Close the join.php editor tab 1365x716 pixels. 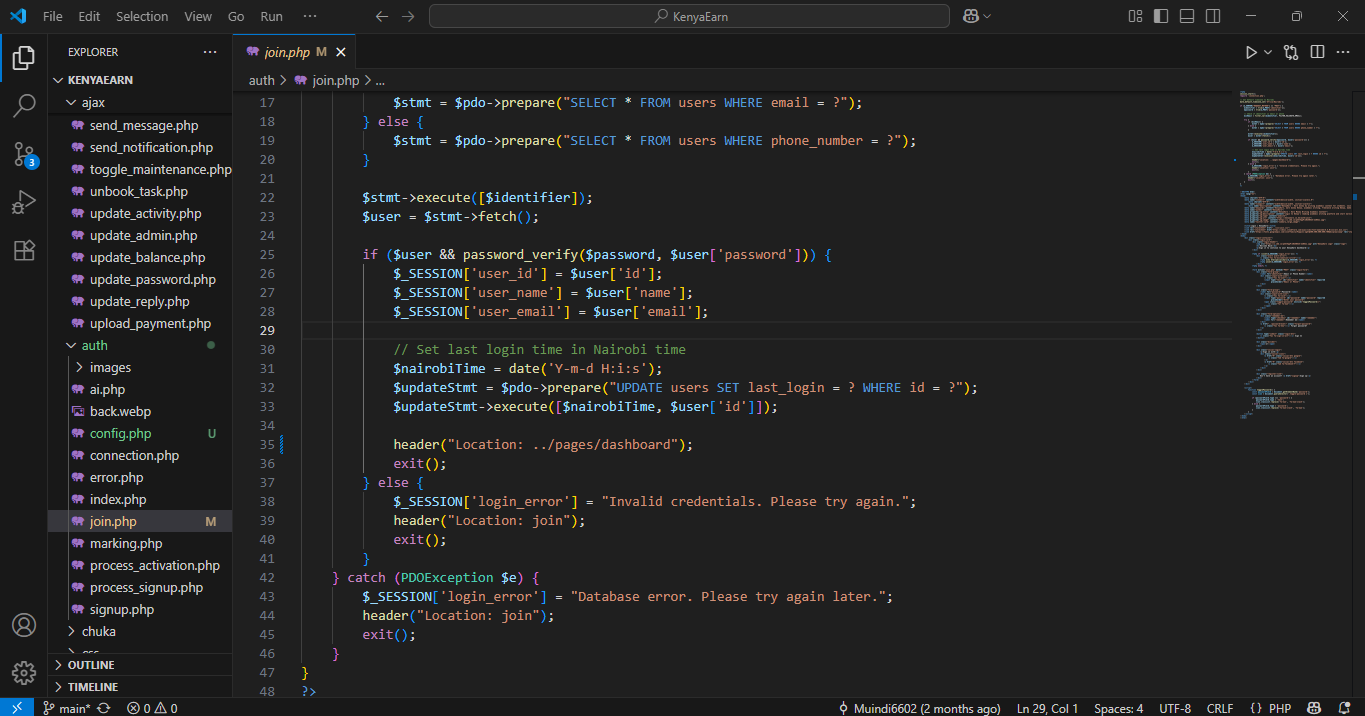pos(341,52)
